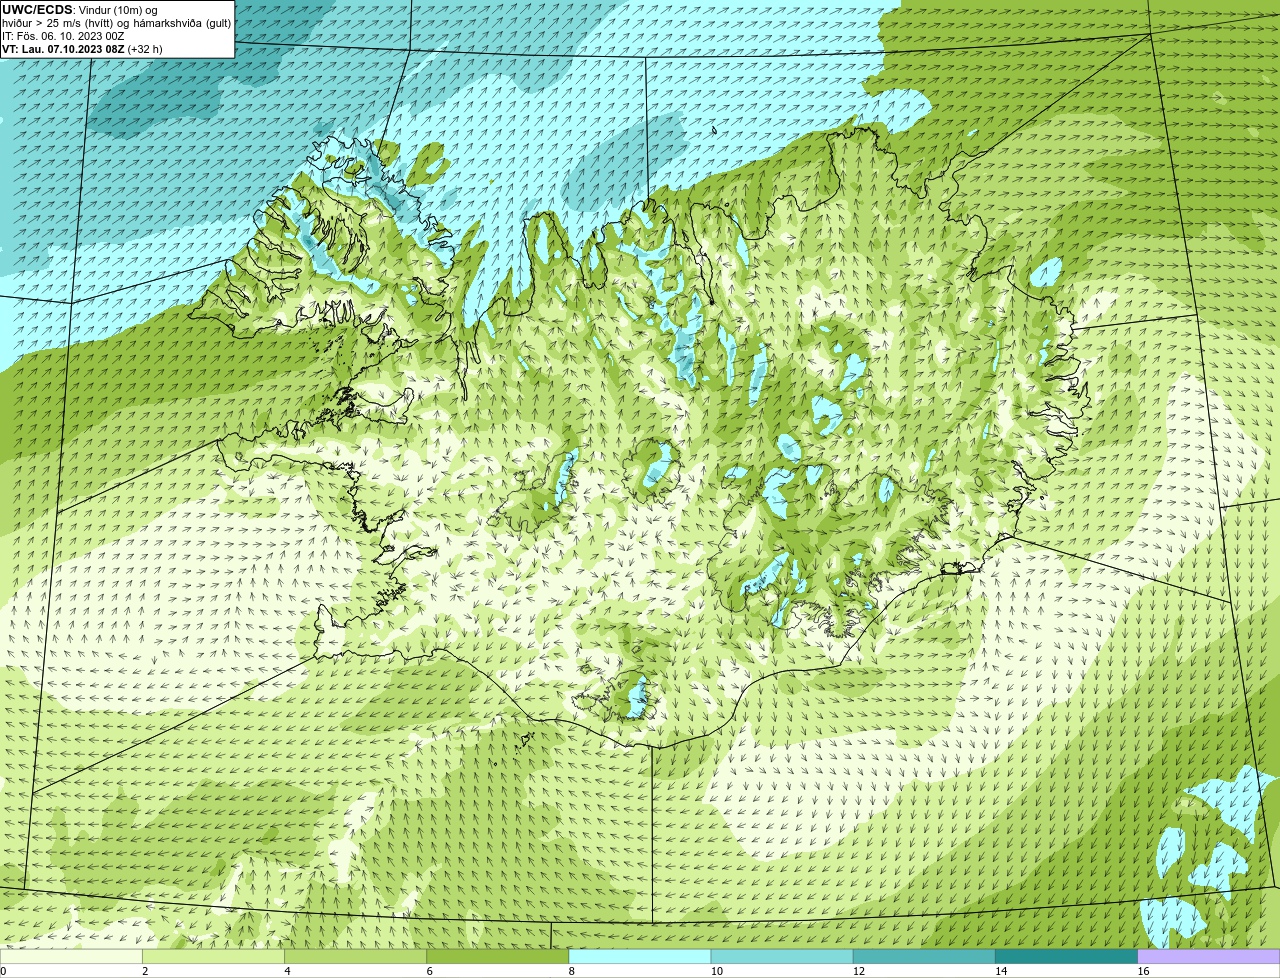Click the legend scale label '10'
Viewport: 1280px width, 978px height.
tap(717, 971)
